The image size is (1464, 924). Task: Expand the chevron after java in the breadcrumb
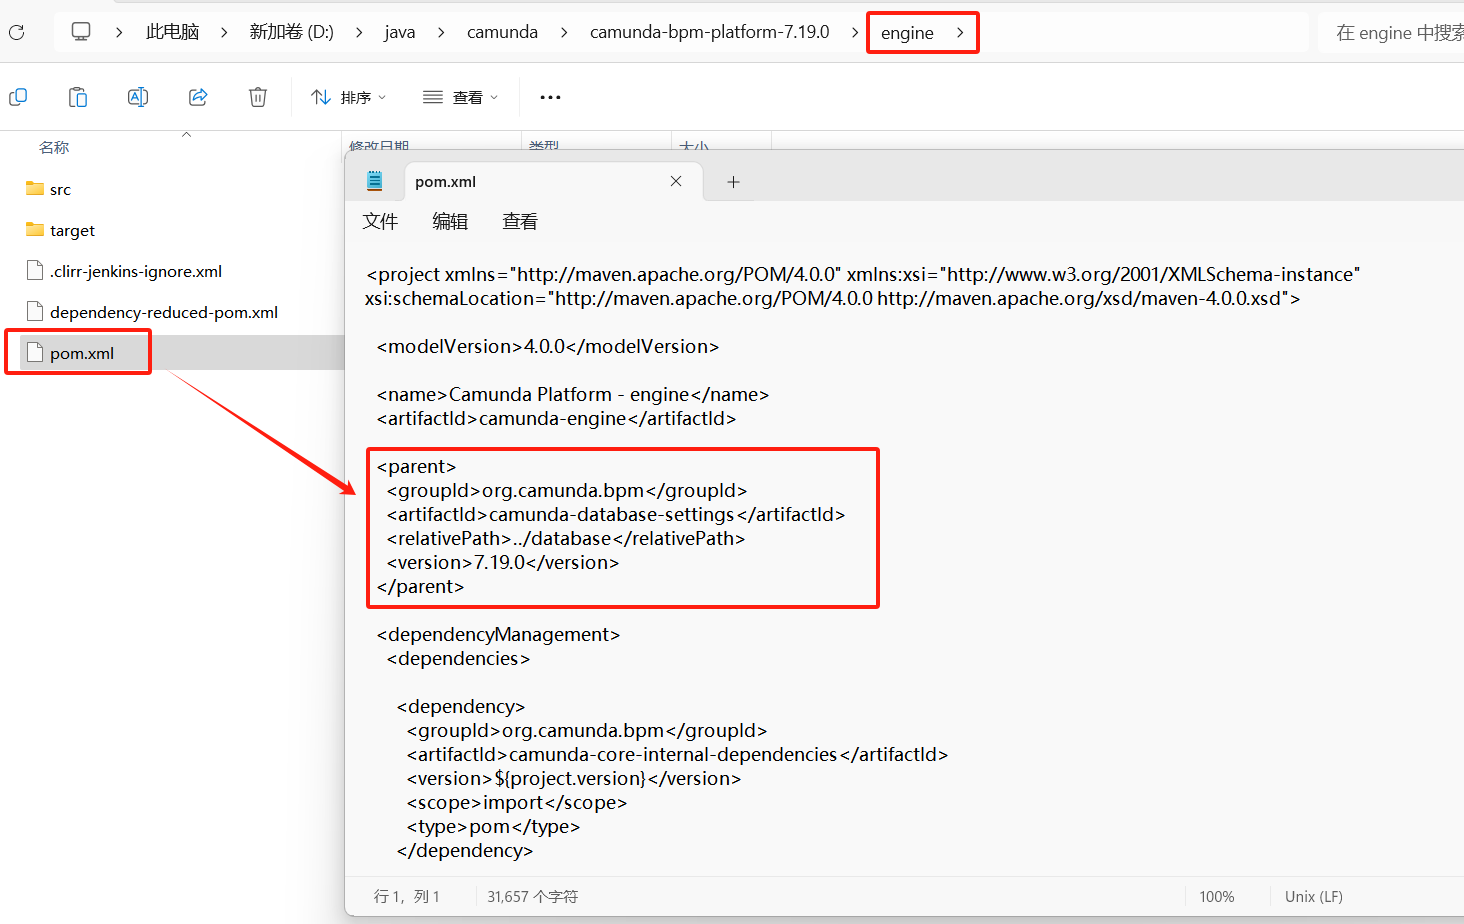(441, 32)
